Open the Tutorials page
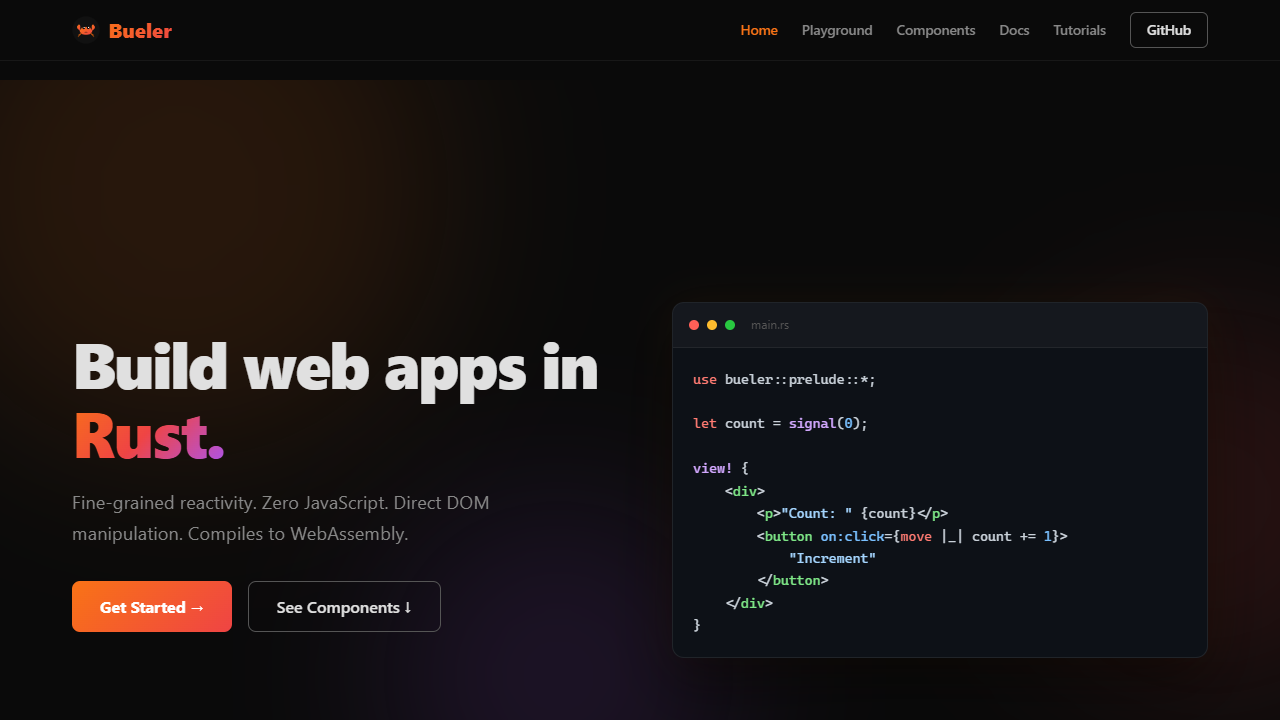Viewport: 1280px width, 720px height. [x=1079, y=30]
